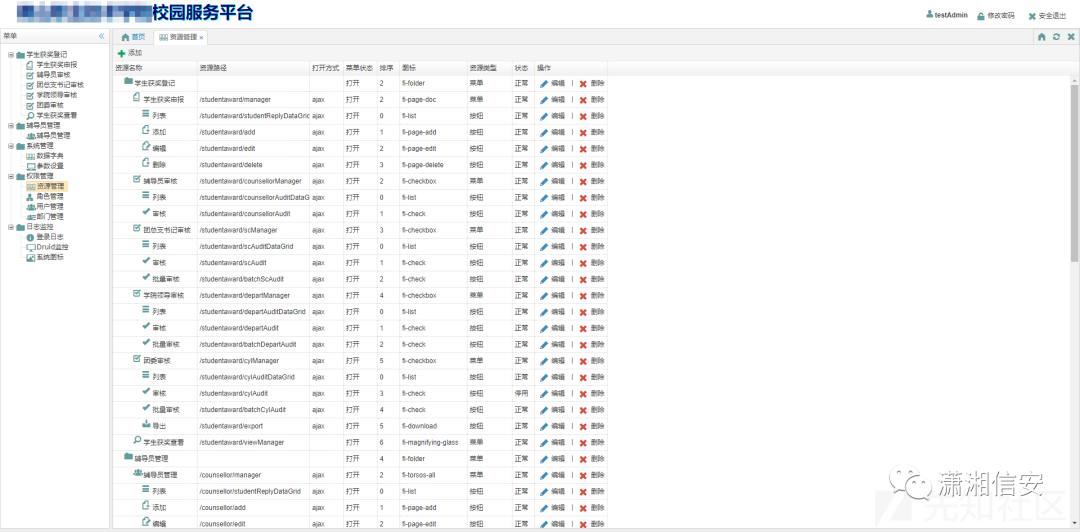The width and height of the screenshot is (1080, 532).
Task: Click 安全退出 to log out
Action: tap(1047, 15)
